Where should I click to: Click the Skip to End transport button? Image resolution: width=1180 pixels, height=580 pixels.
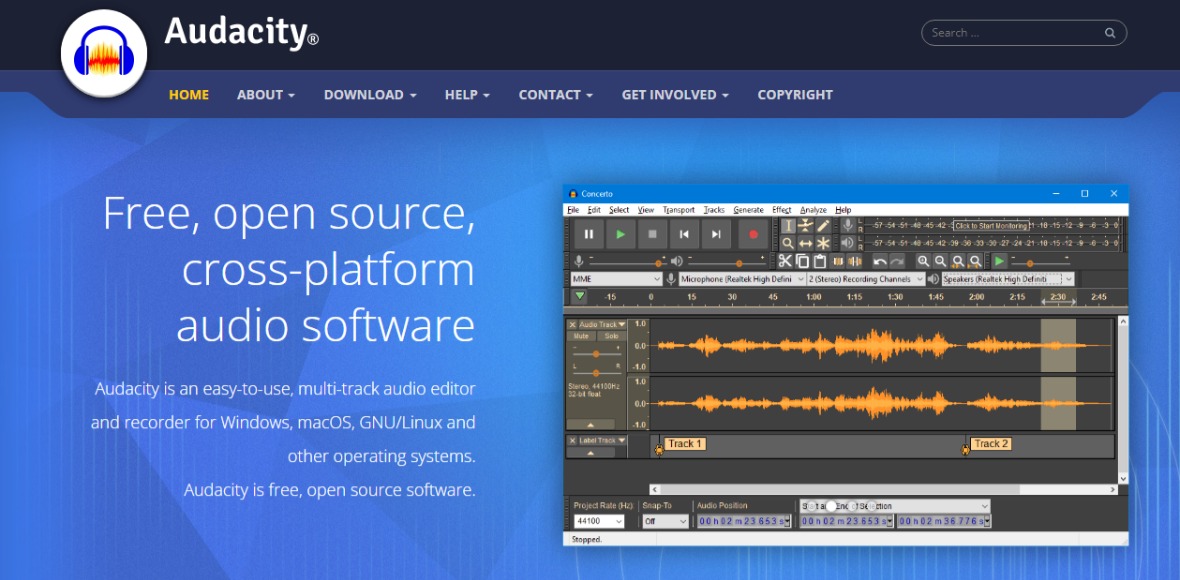coord(716,234)
